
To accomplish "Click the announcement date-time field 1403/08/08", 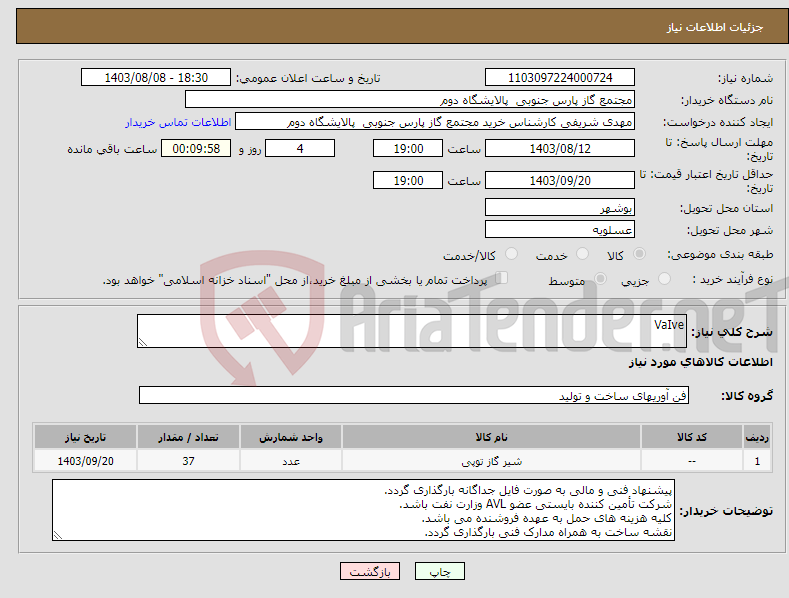I will pos(156,78).
